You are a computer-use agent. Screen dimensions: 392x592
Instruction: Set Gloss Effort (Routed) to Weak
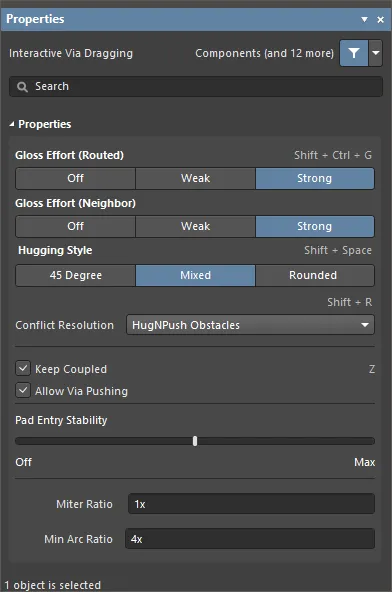point(195,178)
